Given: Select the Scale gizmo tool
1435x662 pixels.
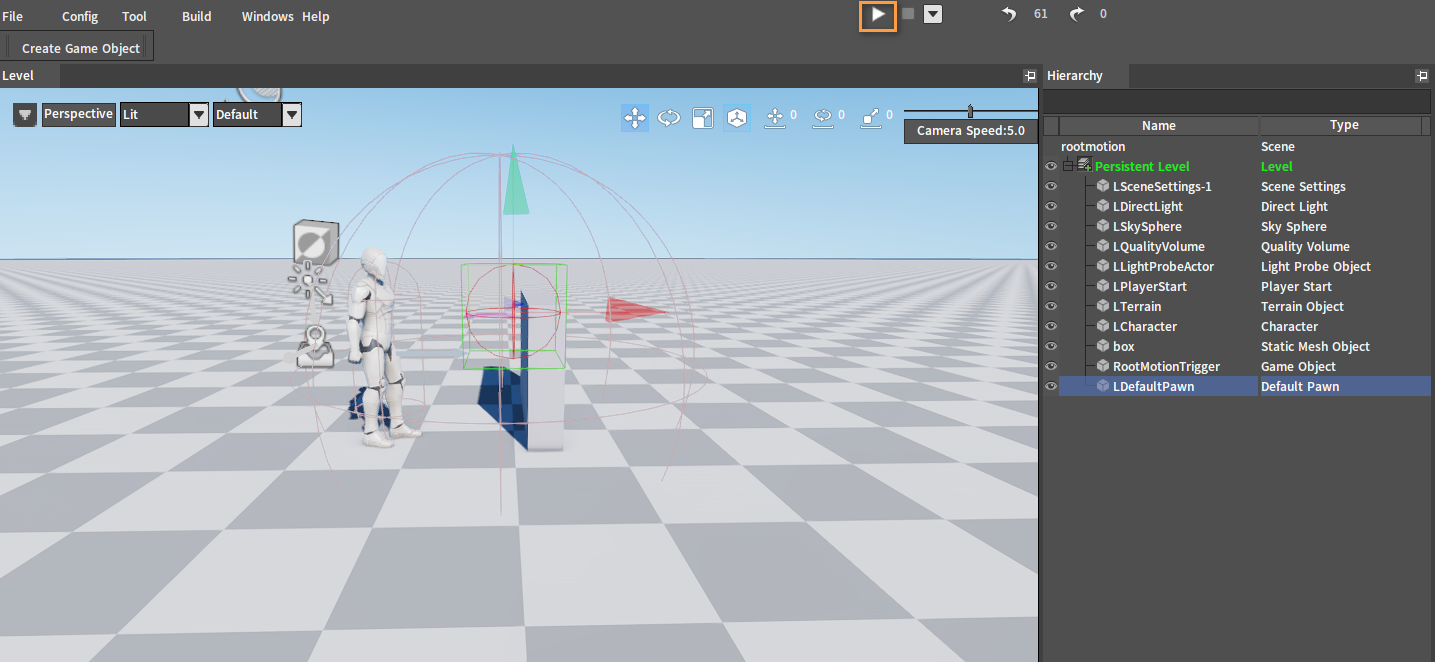Looking at the screenshot, I should click(703, 118).
